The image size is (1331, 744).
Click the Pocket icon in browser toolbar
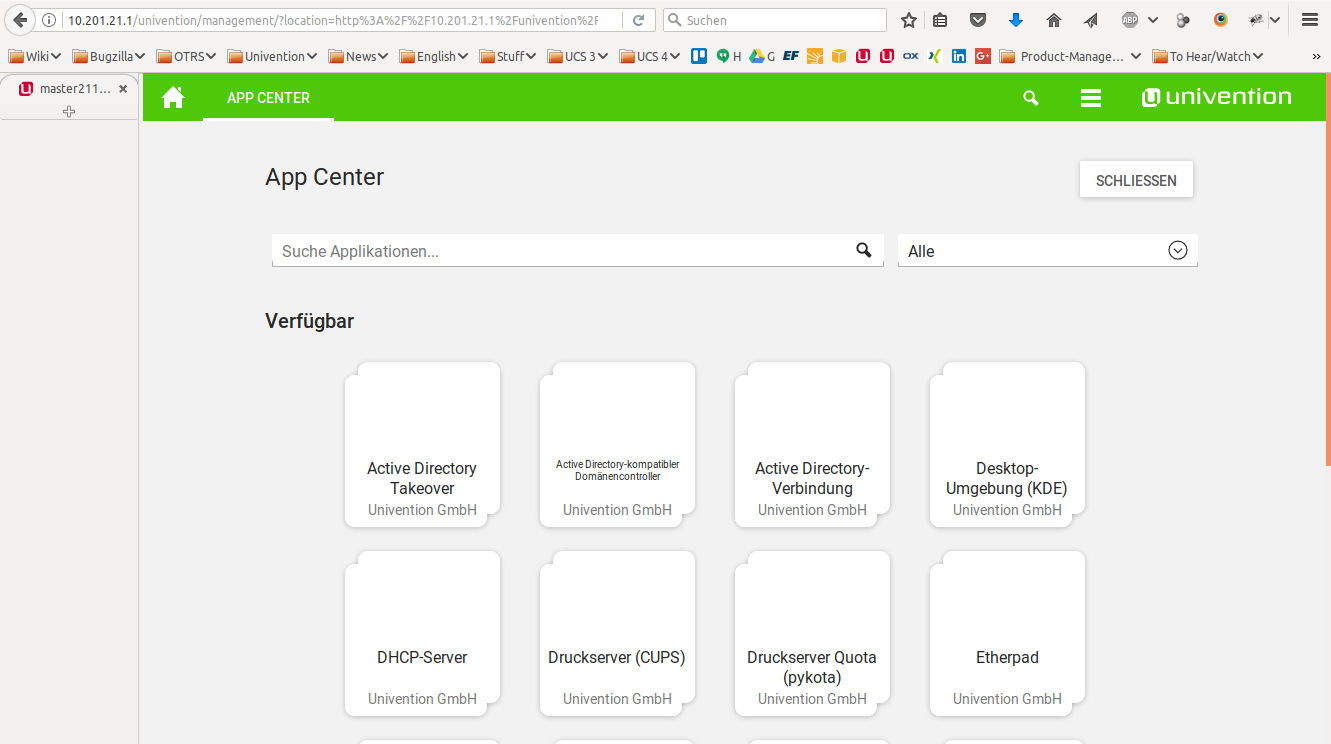tap(978, 20)
